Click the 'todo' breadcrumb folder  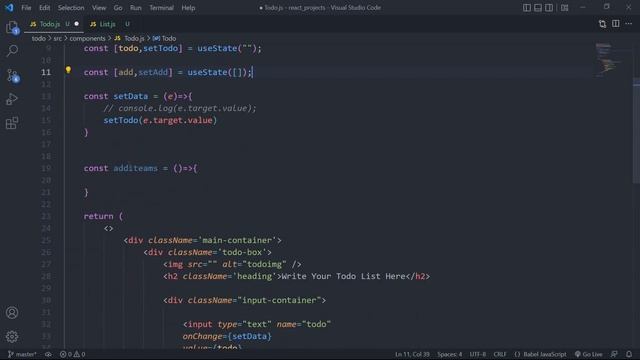coord(39,38)
